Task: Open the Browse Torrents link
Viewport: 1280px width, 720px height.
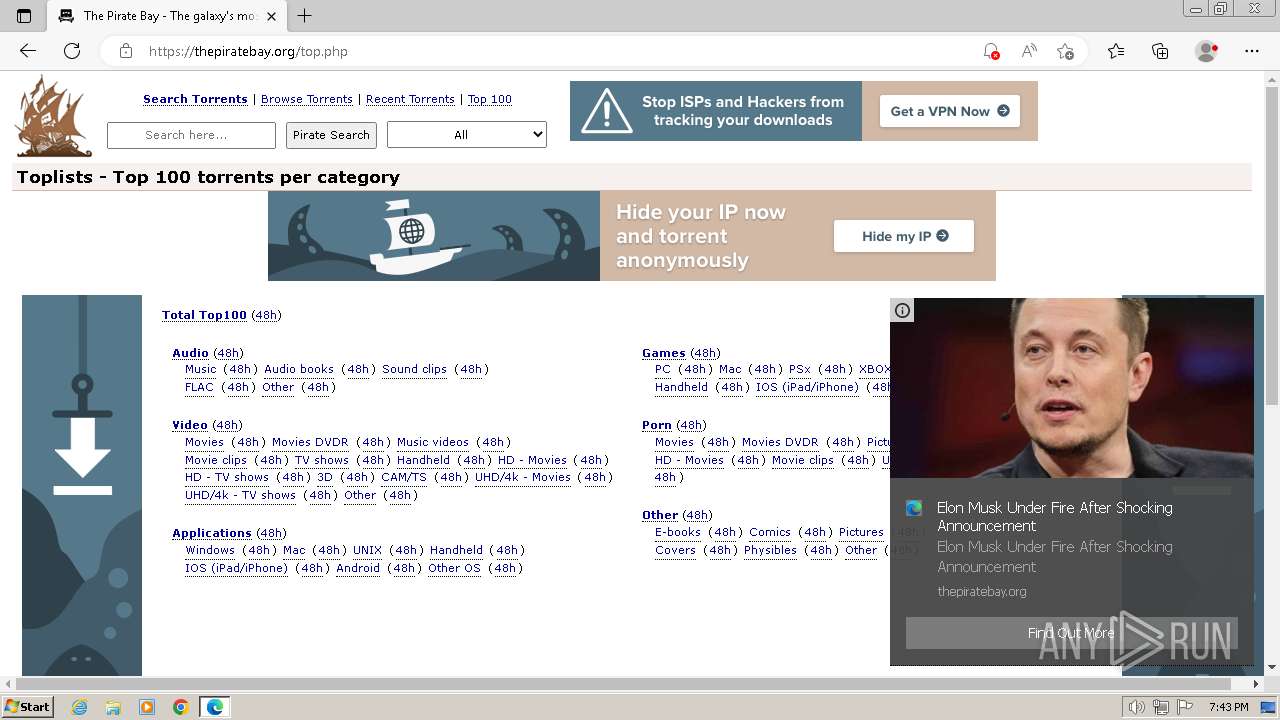Action: pos(307,99)
